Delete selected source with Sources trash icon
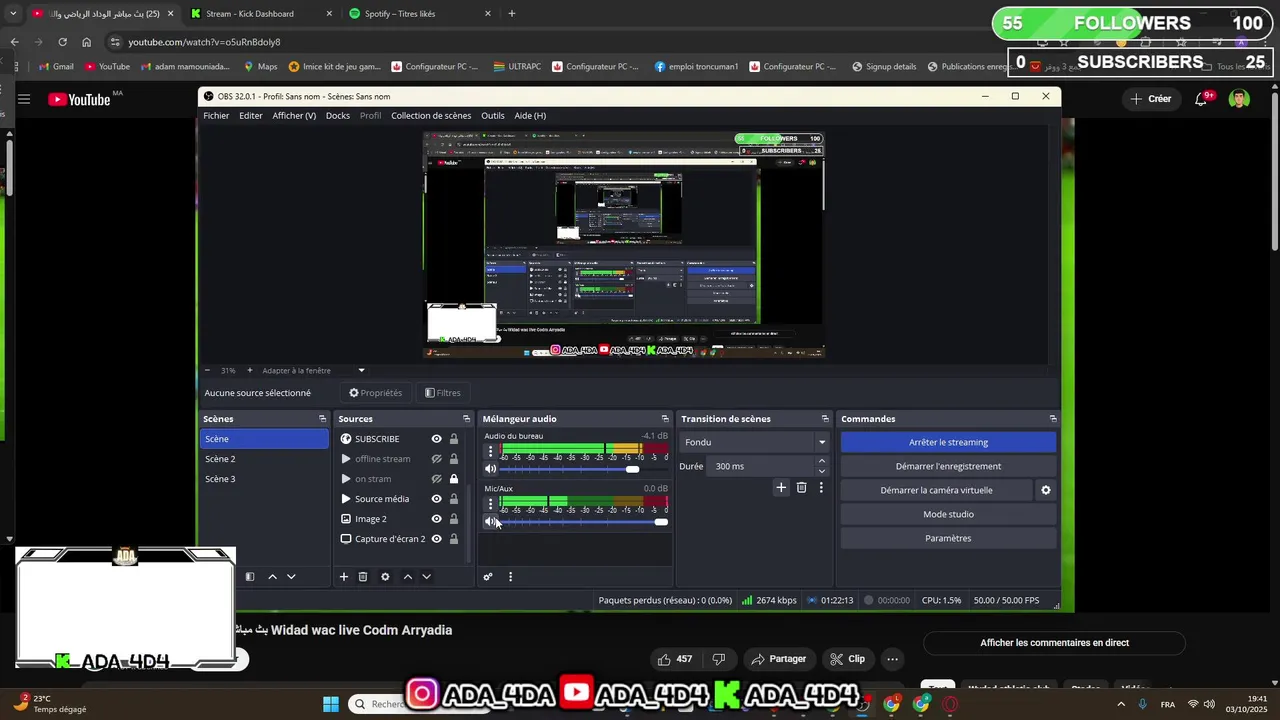 coord(363,577)
